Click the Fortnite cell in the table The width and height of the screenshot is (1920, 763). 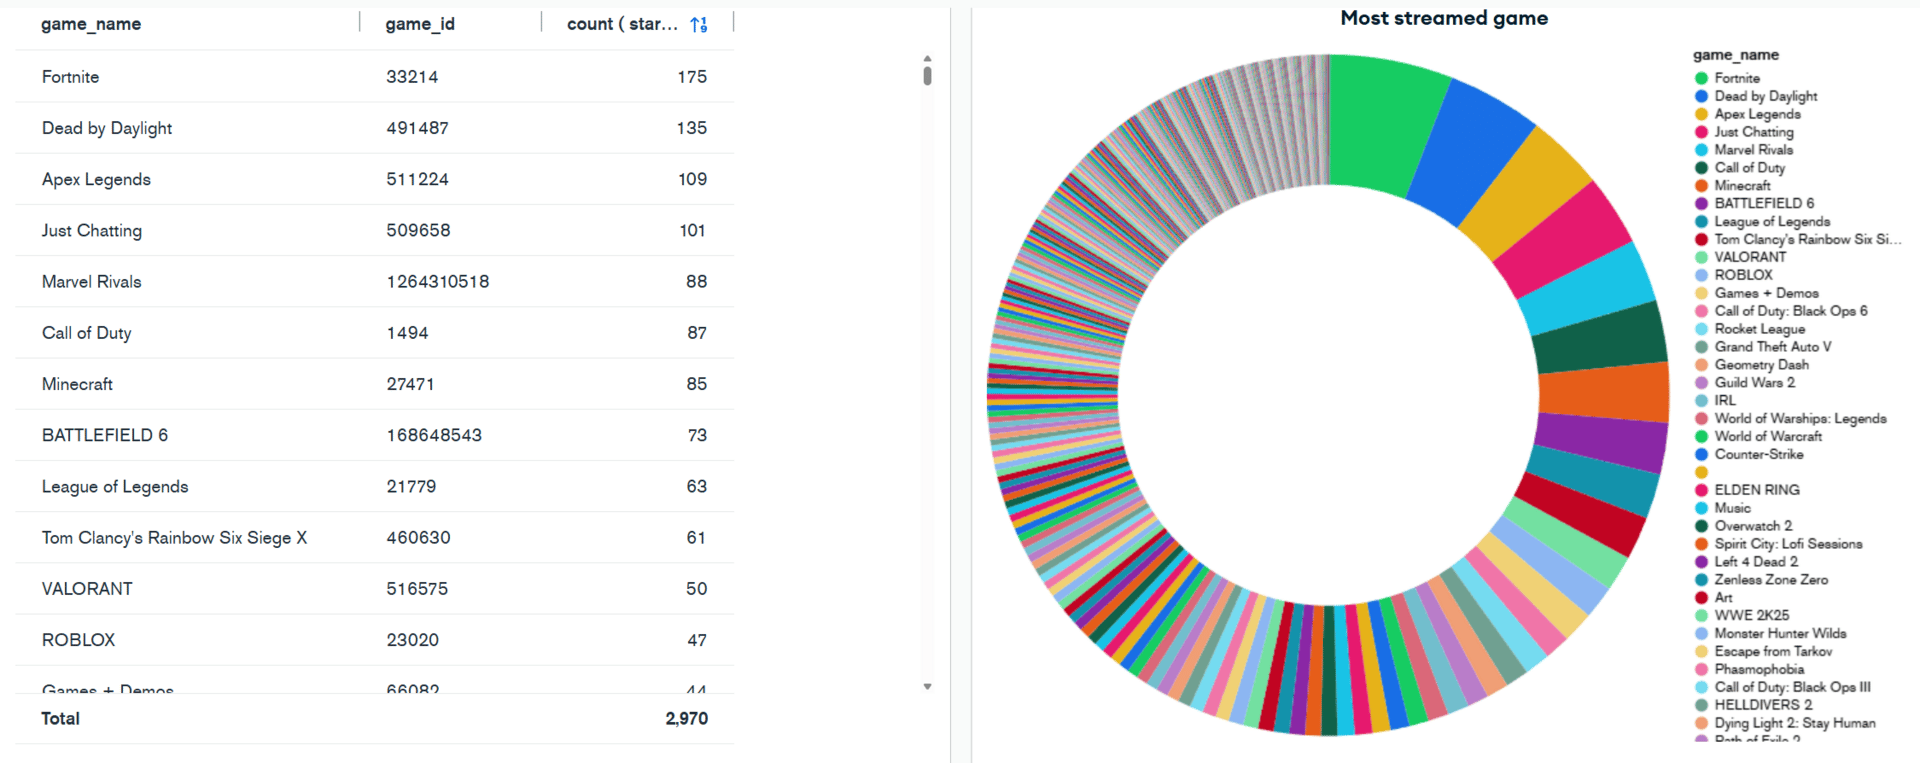[x=70, y=77]
